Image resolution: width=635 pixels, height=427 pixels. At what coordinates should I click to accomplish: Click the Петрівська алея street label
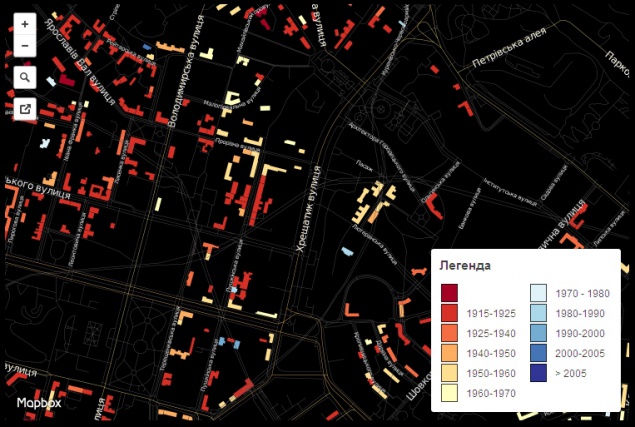point(509,47)
